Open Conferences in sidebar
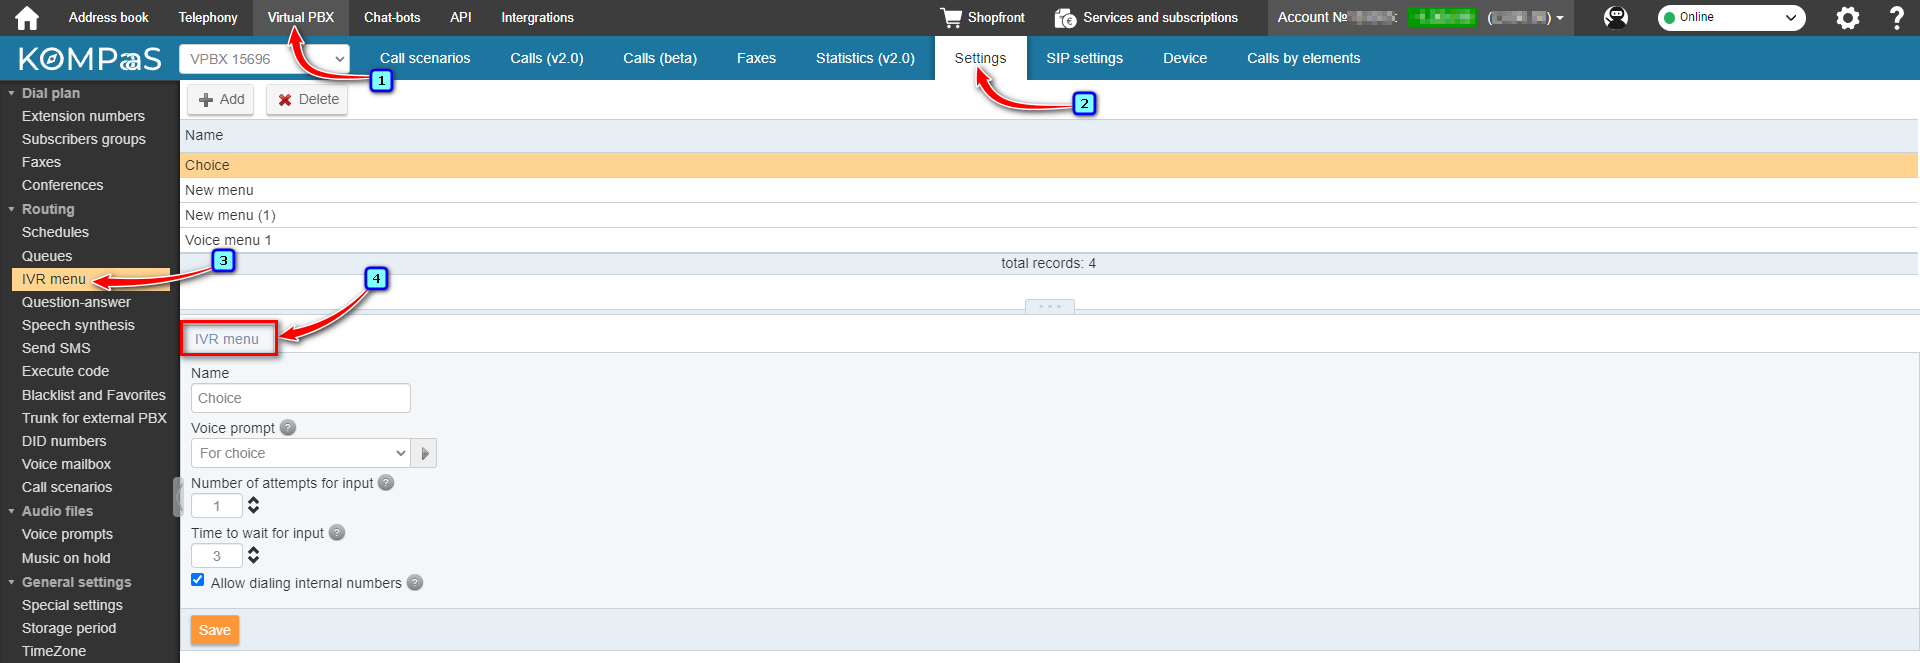The width and height of the screenshot is (1920, 663). pos(62,185)
